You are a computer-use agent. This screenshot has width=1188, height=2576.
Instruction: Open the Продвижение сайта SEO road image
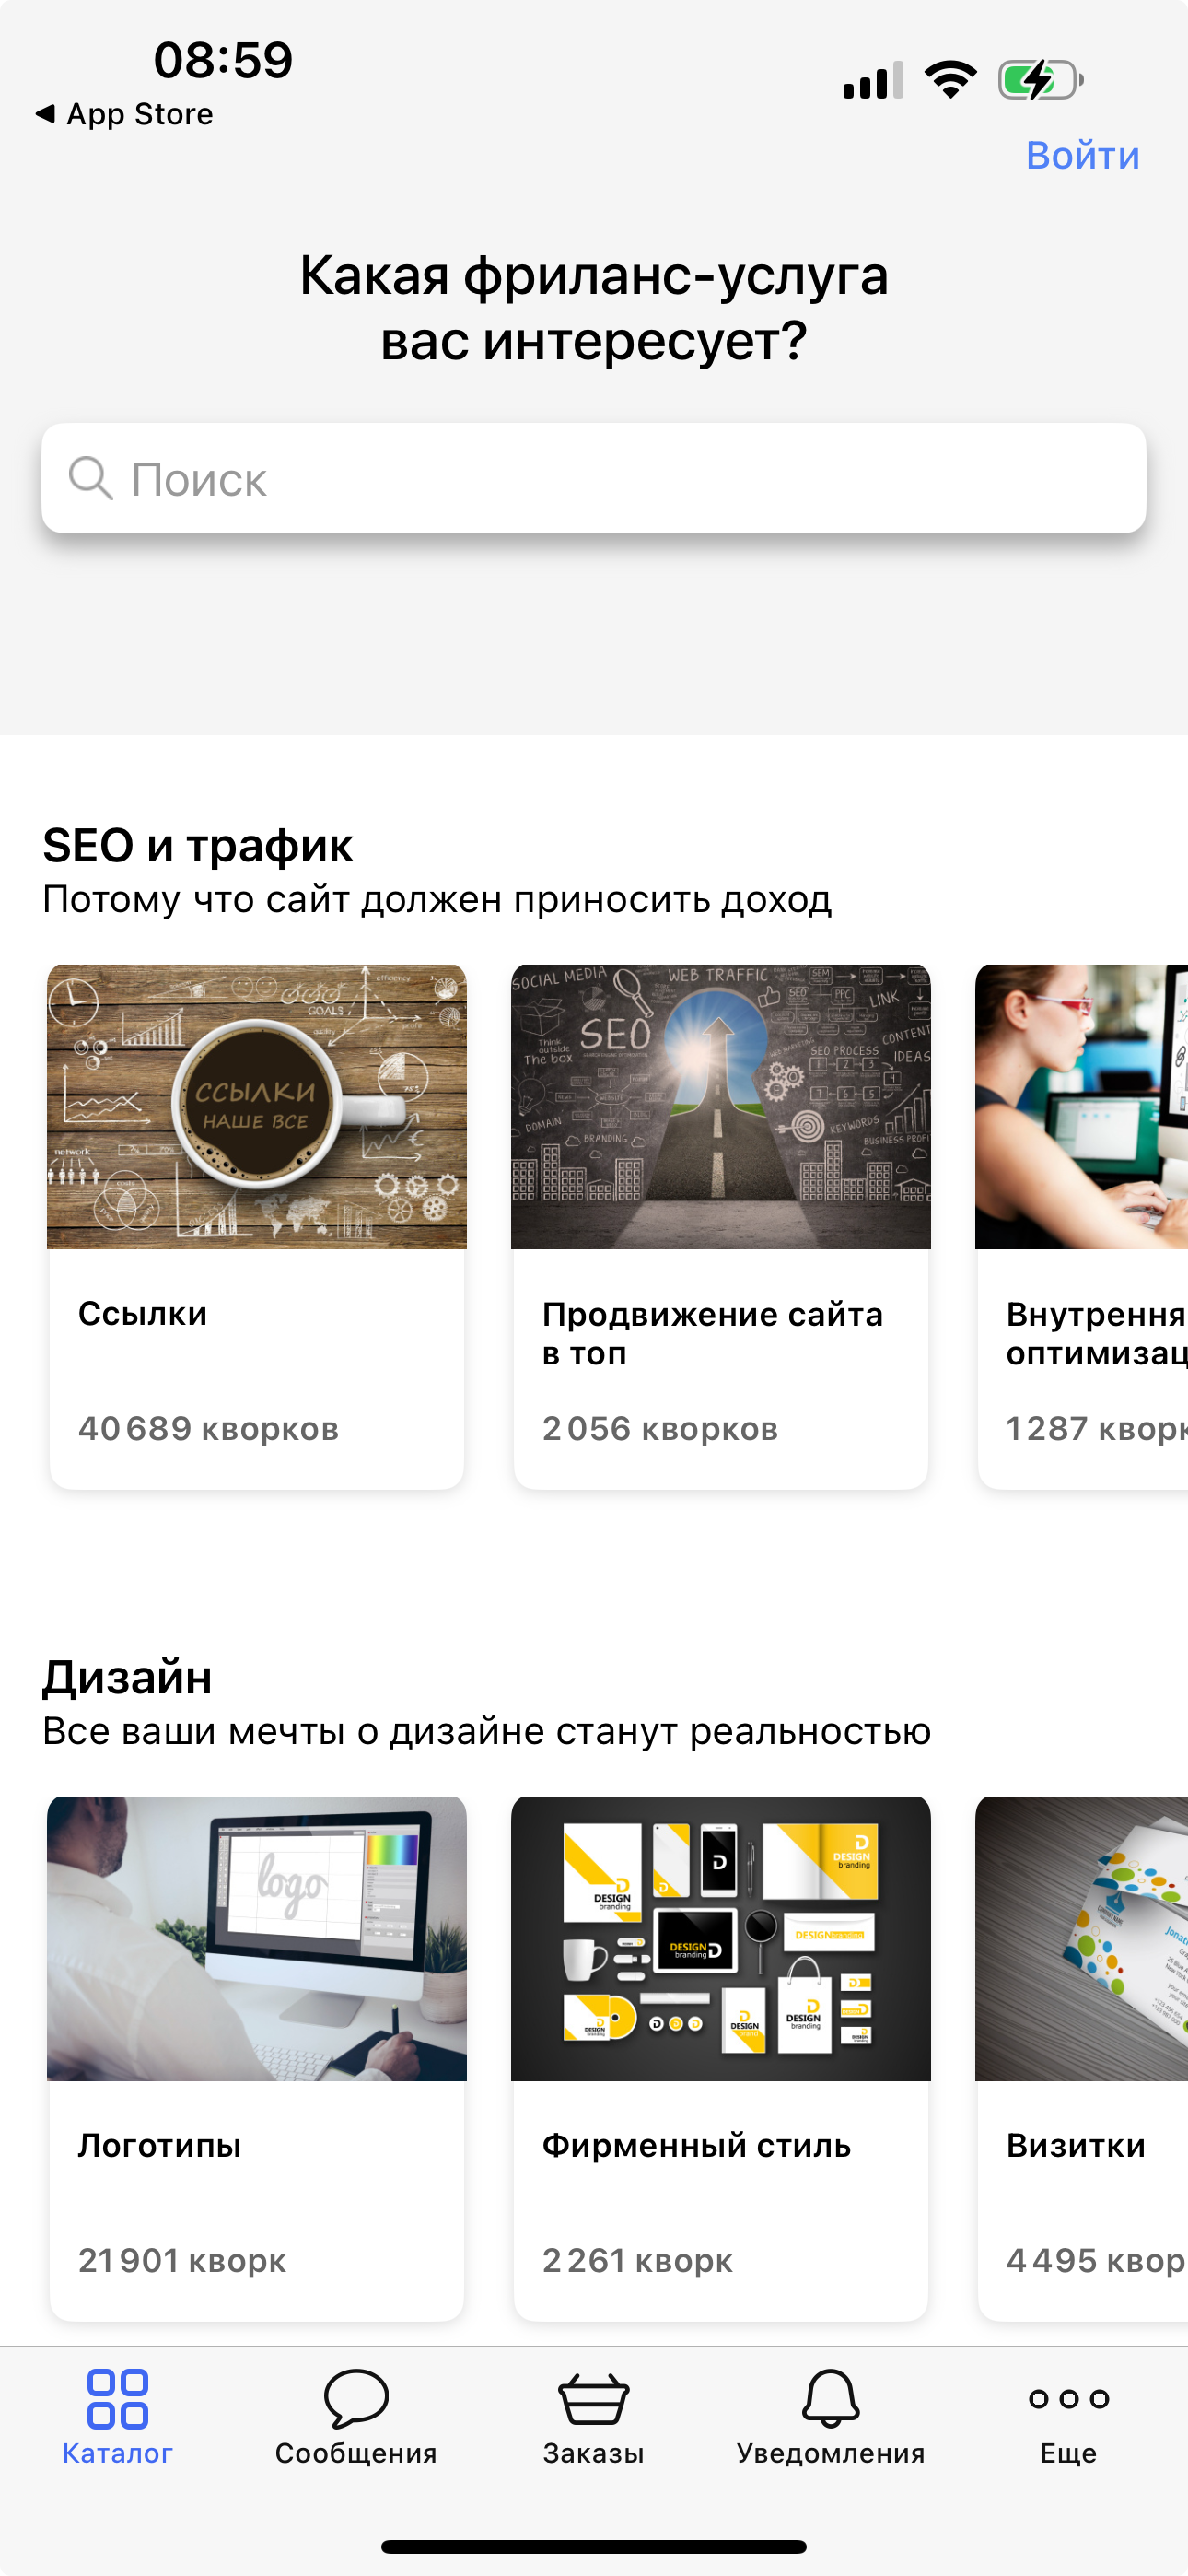721,1106
